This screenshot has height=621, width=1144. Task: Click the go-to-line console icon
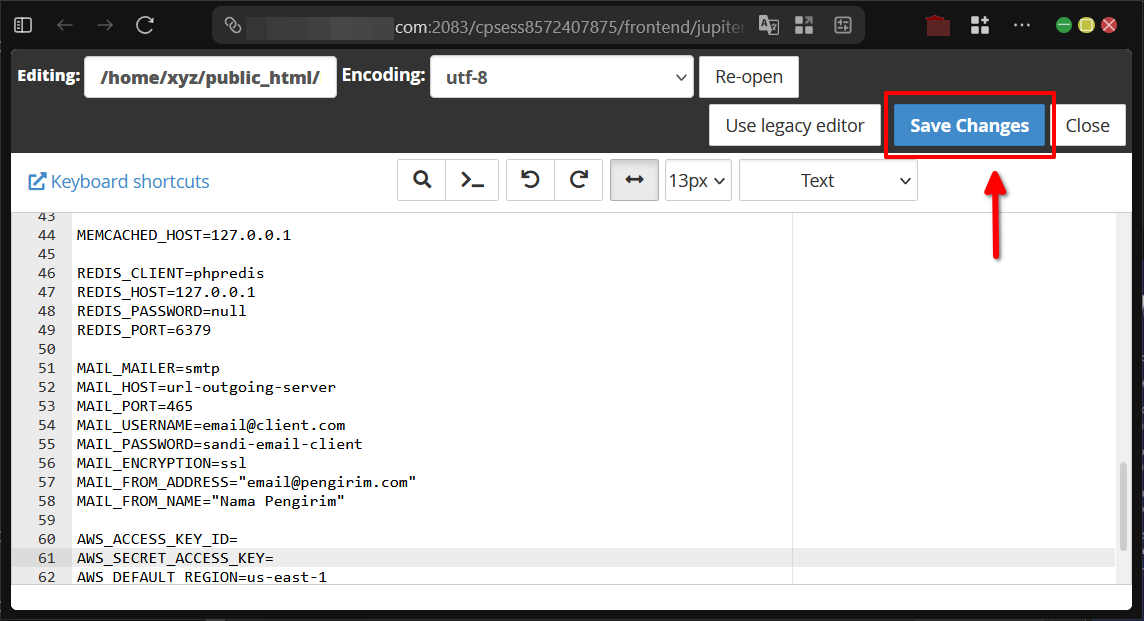click(x=471, y=180)
